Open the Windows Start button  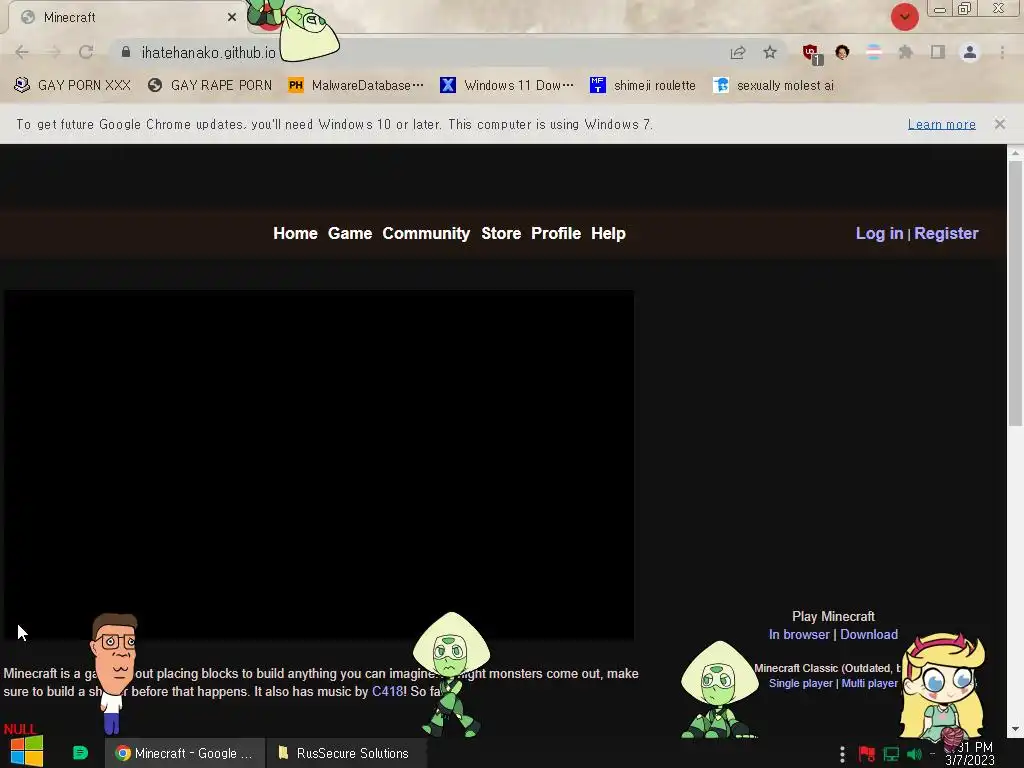[x=27, y=751]
